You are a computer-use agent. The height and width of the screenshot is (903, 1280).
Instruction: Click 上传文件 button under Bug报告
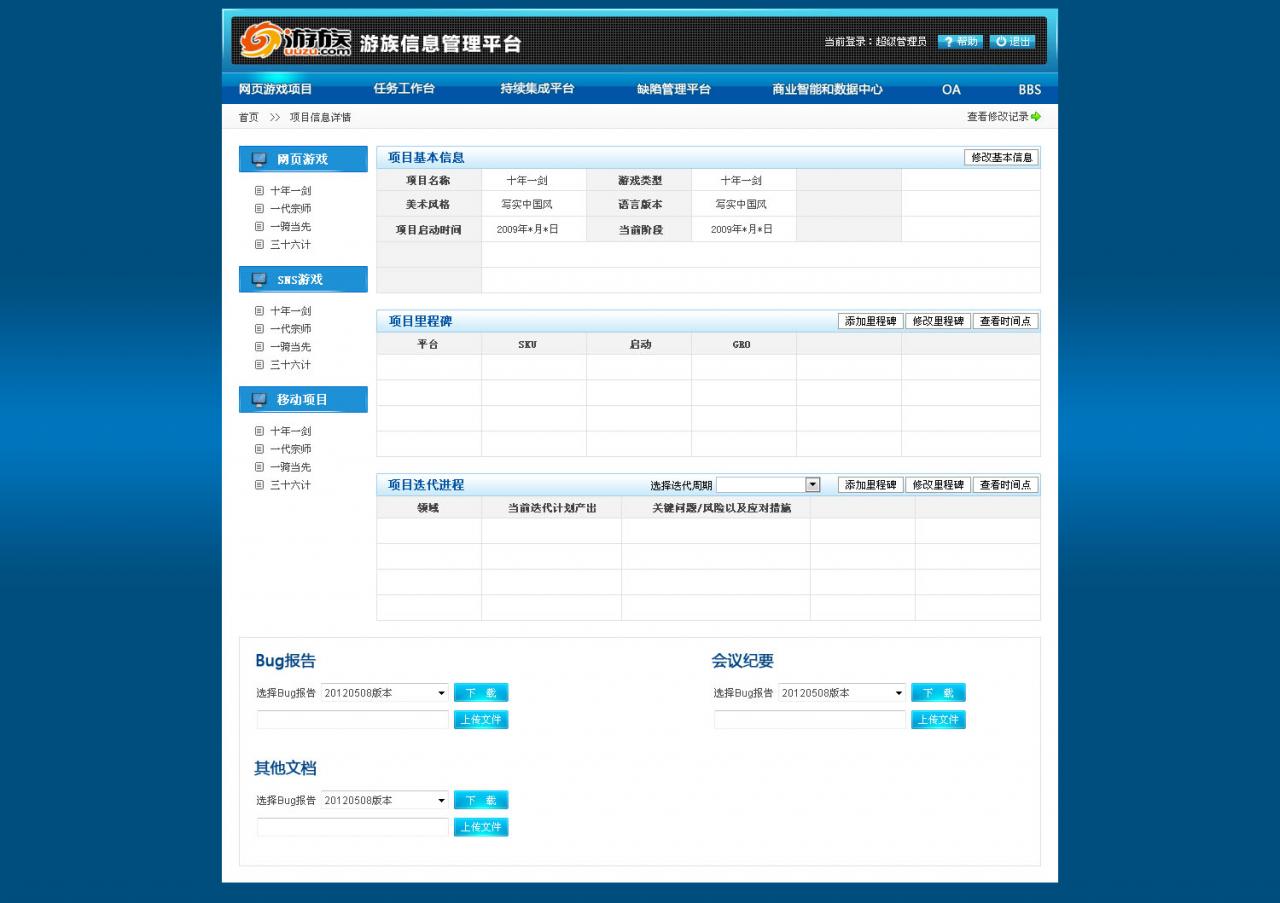481,720
